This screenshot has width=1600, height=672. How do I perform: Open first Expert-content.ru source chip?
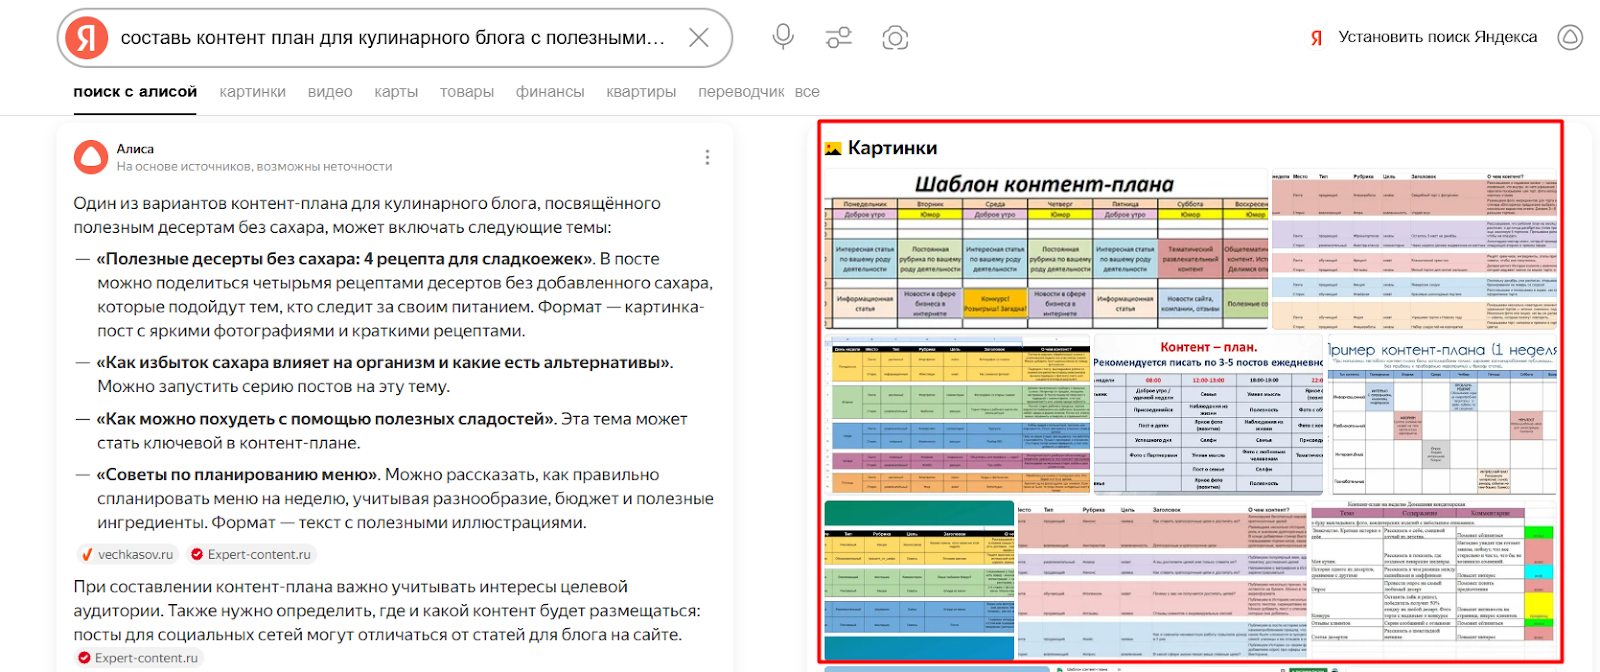(250, 554)
